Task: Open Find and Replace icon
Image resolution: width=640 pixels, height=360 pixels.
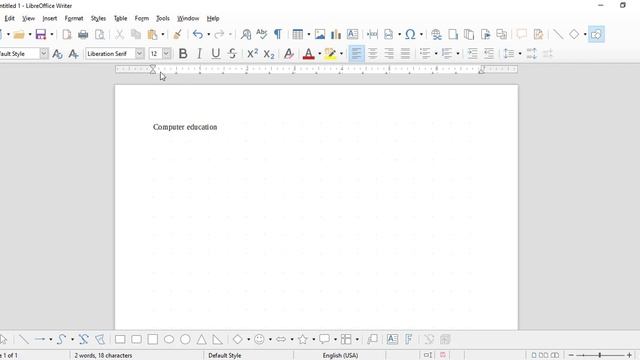Action: (x=246, y=34)
